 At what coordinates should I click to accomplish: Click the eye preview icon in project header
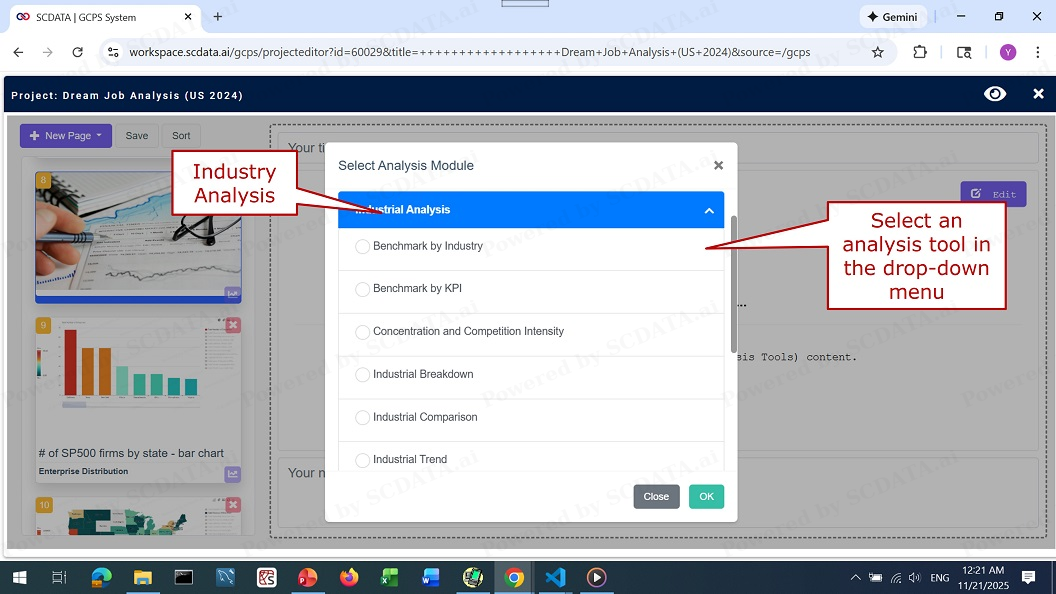pyautogui.click(x=994, y=94)
